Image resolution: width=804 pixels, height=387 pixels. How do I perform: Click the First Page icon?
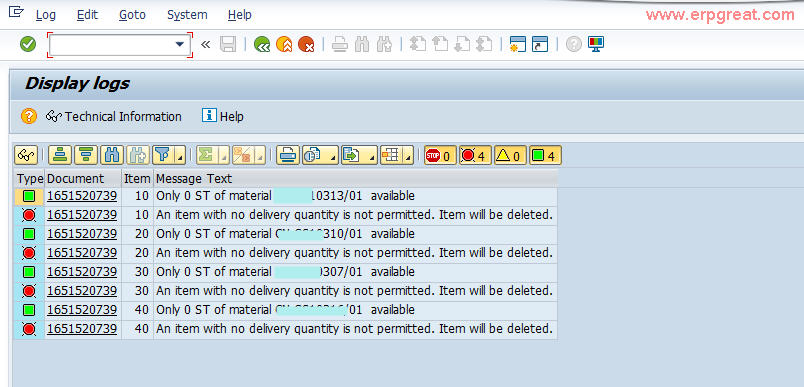click(418, 45)
